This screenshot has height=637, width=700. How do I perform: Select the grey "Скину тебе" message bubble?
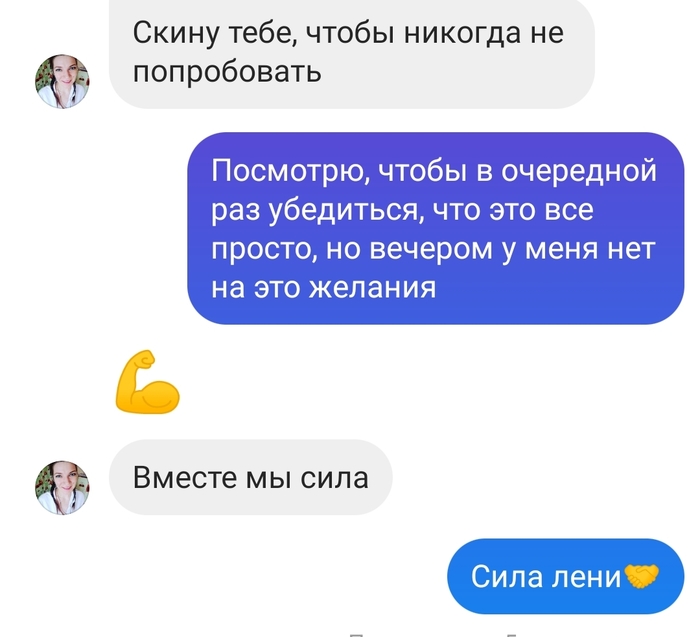352,54
